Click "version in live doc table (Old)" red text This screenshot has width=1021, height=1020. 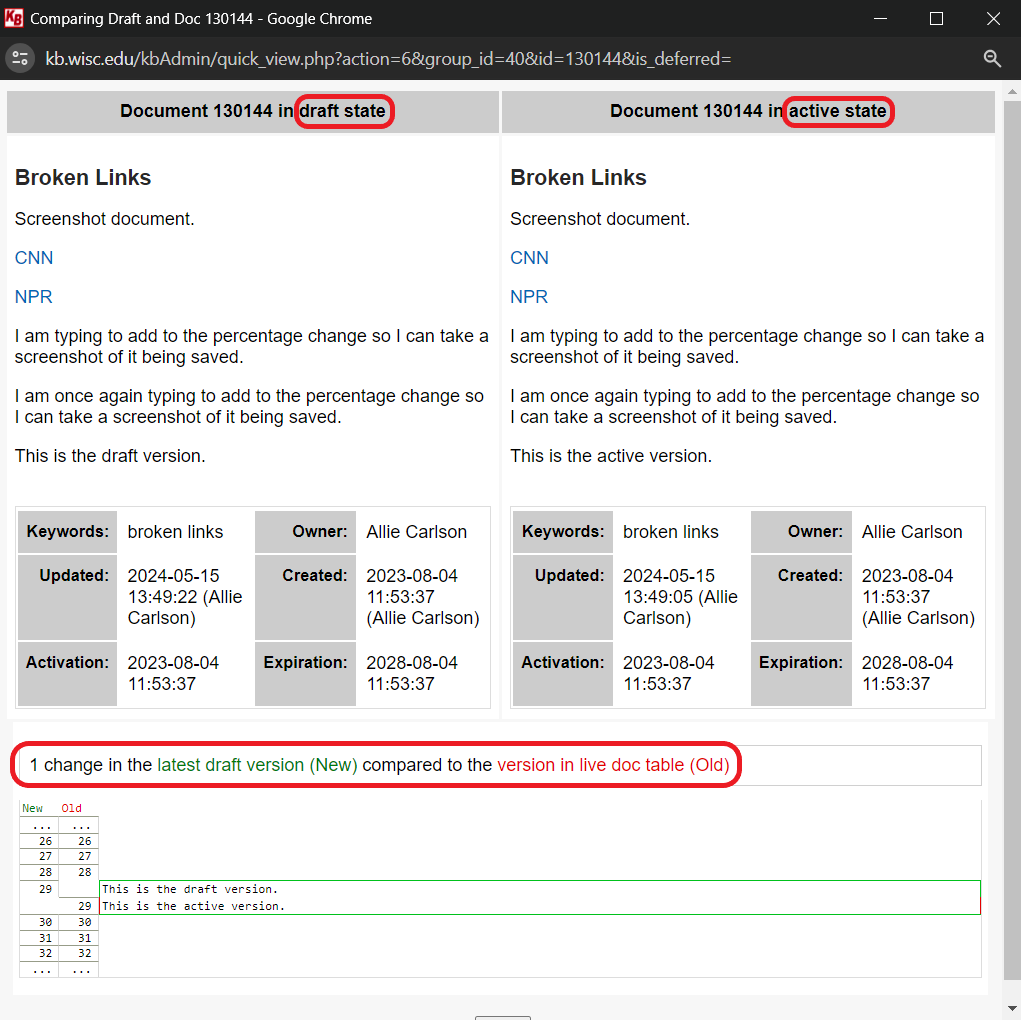(x=613, y=765)
